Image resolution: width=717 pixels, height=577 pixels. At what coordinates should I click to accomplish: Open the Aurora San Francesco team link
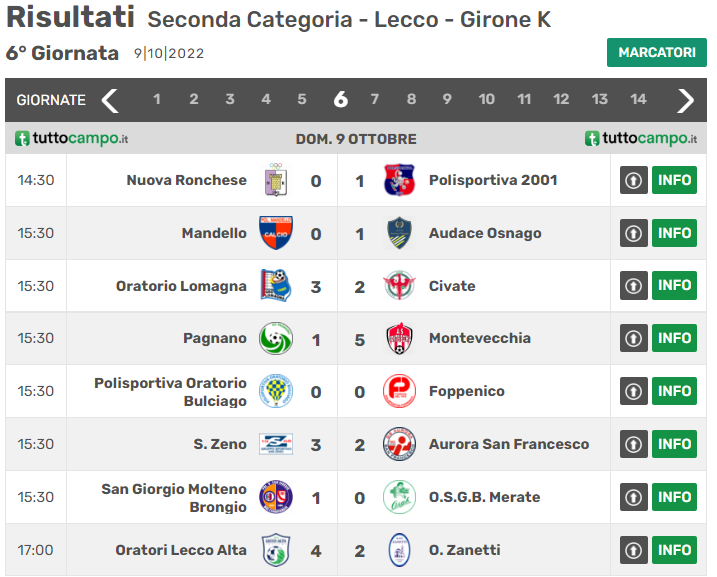point(509,444)
